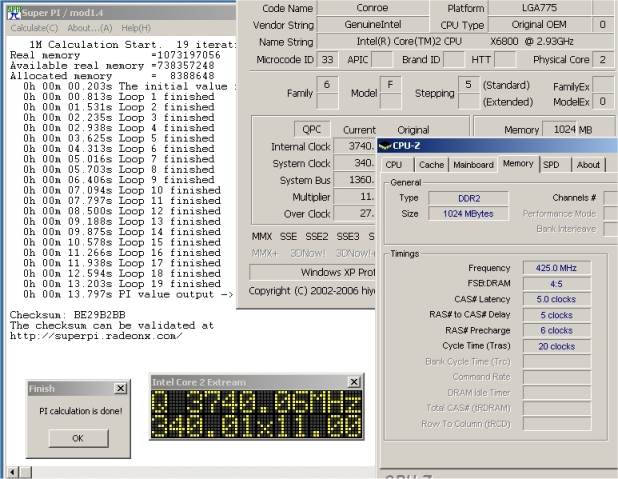Close the Finish dialog
The height and width of the screenshot is (479, 618).
(x=121, y=388)
